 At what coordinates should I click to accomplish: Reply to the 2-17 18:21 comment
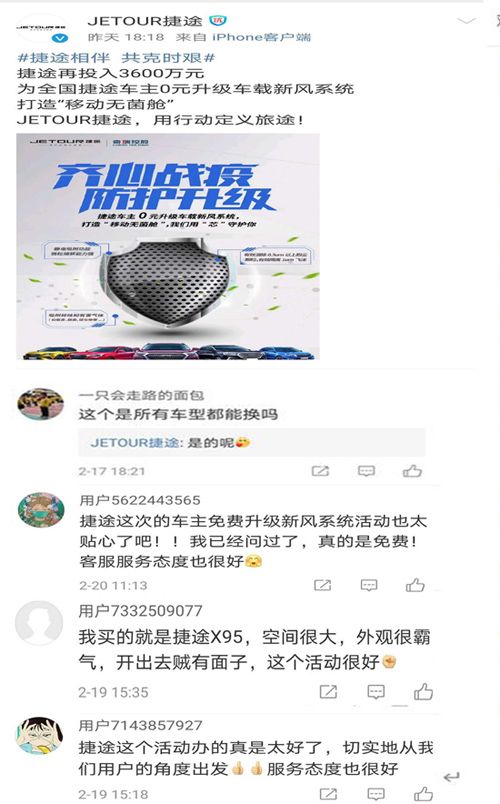366,471
